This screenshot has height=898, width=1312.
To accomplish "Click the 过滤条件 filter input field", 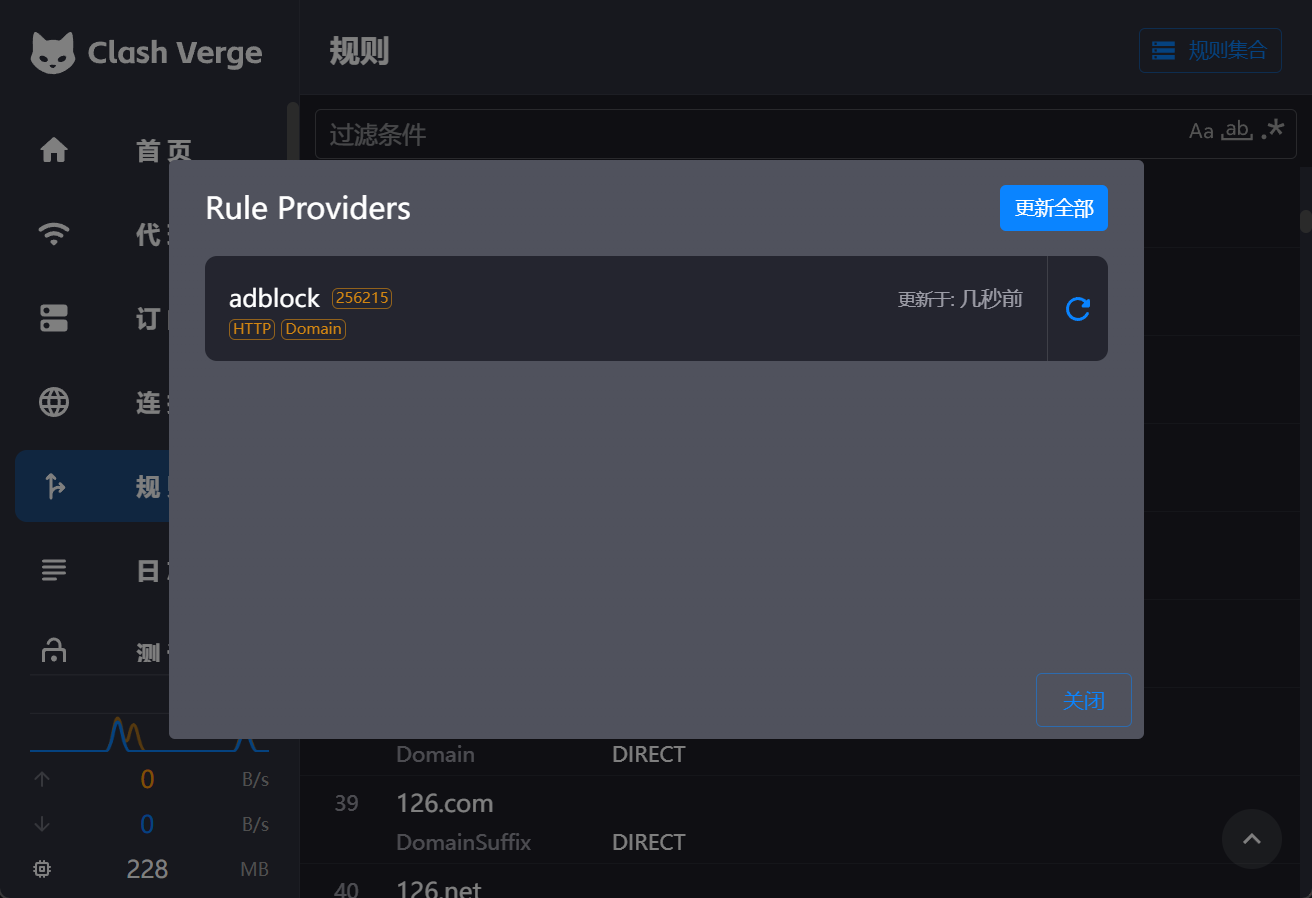I will pos(750,134).
